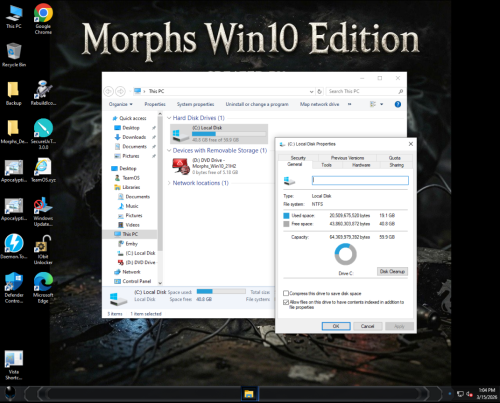
Task: Switch to the Previous Versions tab
Action: coord(347,158)
